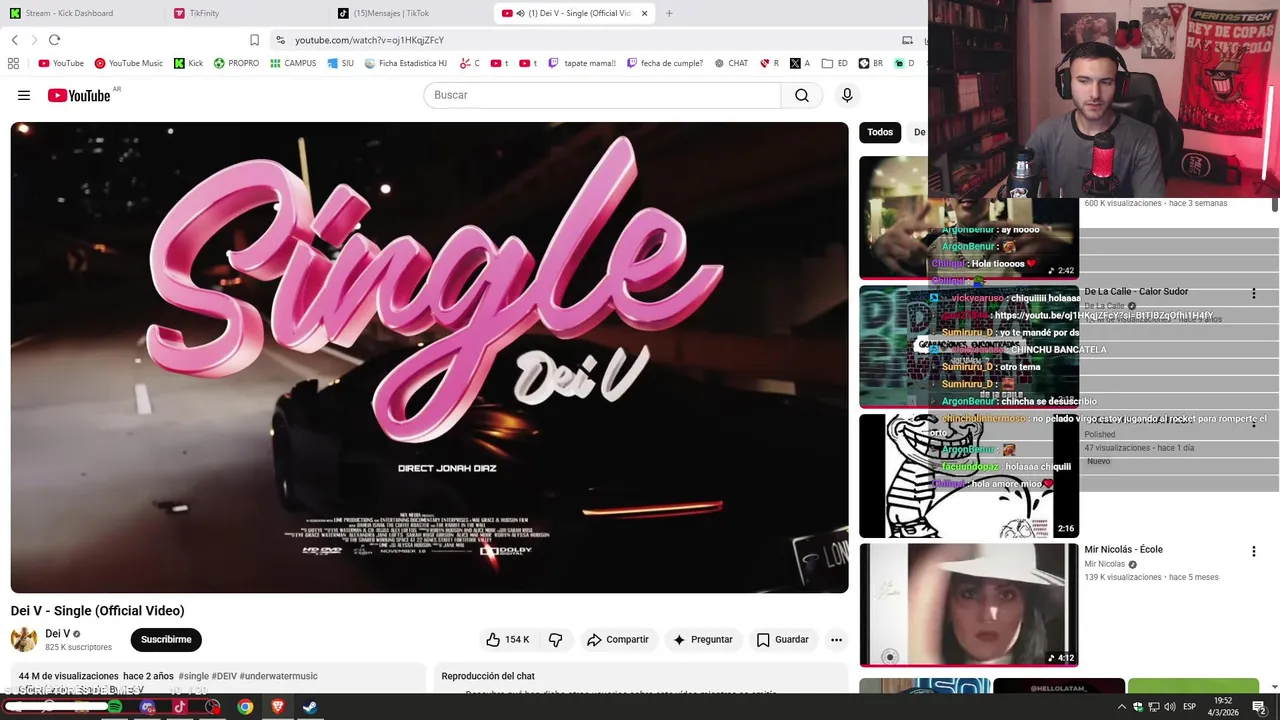
Task: Close the Dei V - Single tab
Action: (644, 13)
